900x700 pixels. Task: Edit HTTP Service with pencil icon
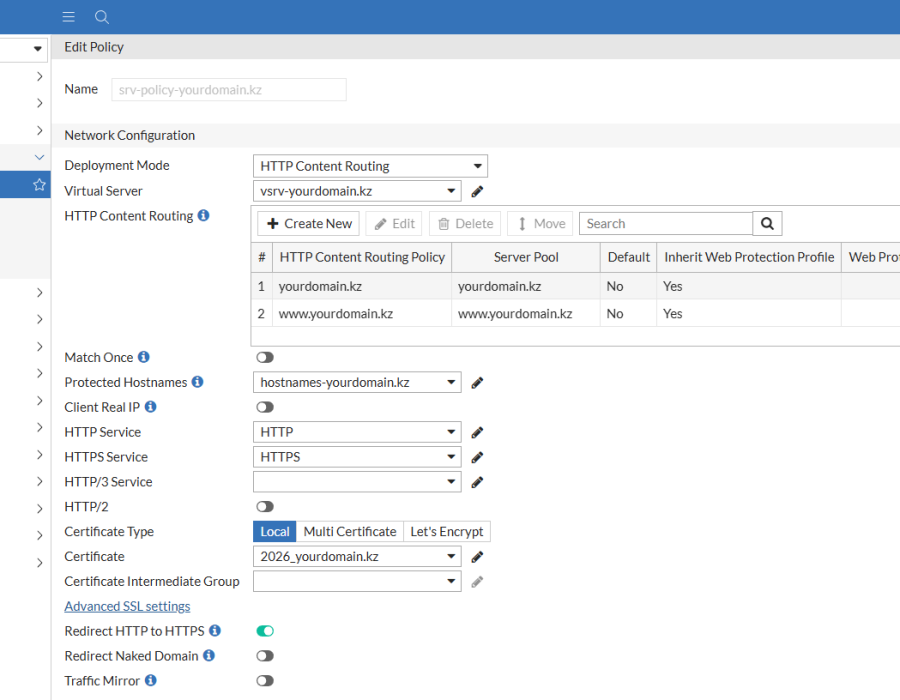(477, 433)
